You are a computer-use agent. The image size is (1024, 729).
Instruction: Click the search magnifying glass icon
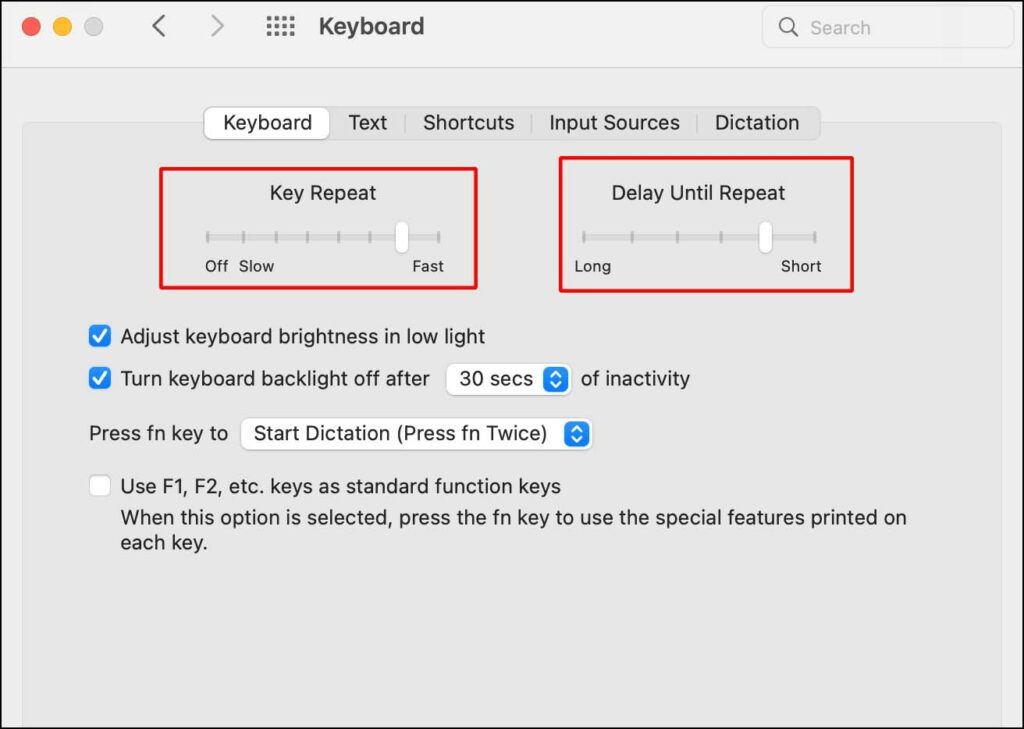click(x=788, y=28)
